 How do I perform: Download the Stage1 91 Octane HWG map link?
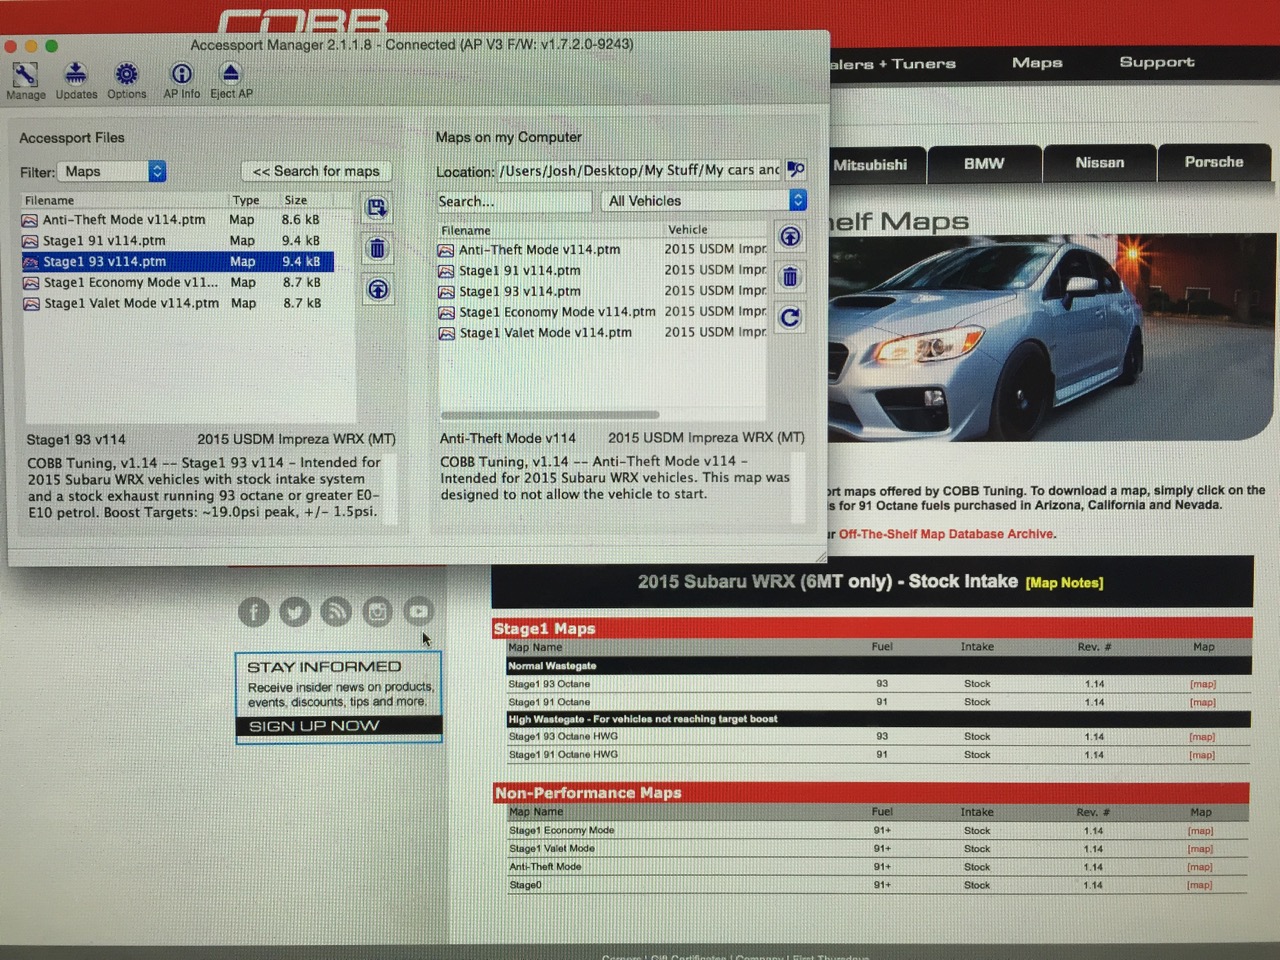pyautogui.click(x=1202, y=755)
